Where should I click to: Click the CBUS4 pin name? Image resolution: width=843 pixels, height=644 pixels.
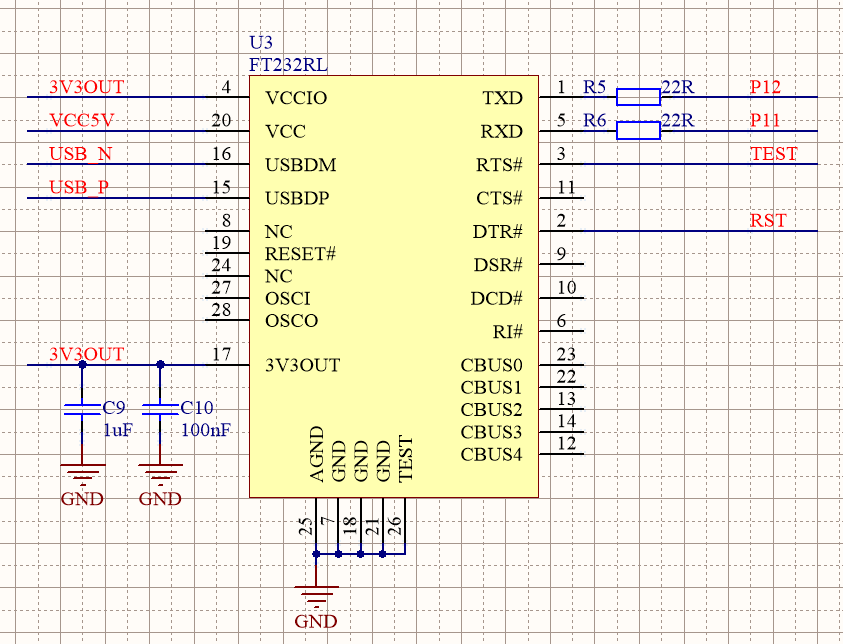coord(491,455)
